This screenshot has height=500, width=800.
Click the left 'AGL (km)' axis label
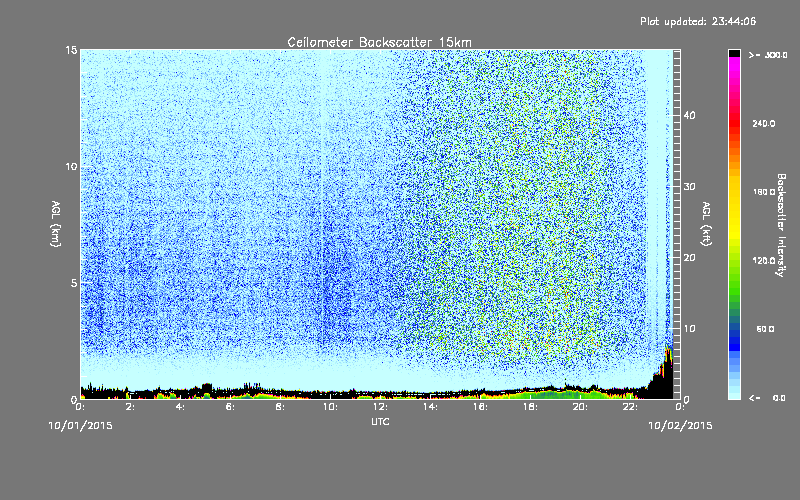56,223
